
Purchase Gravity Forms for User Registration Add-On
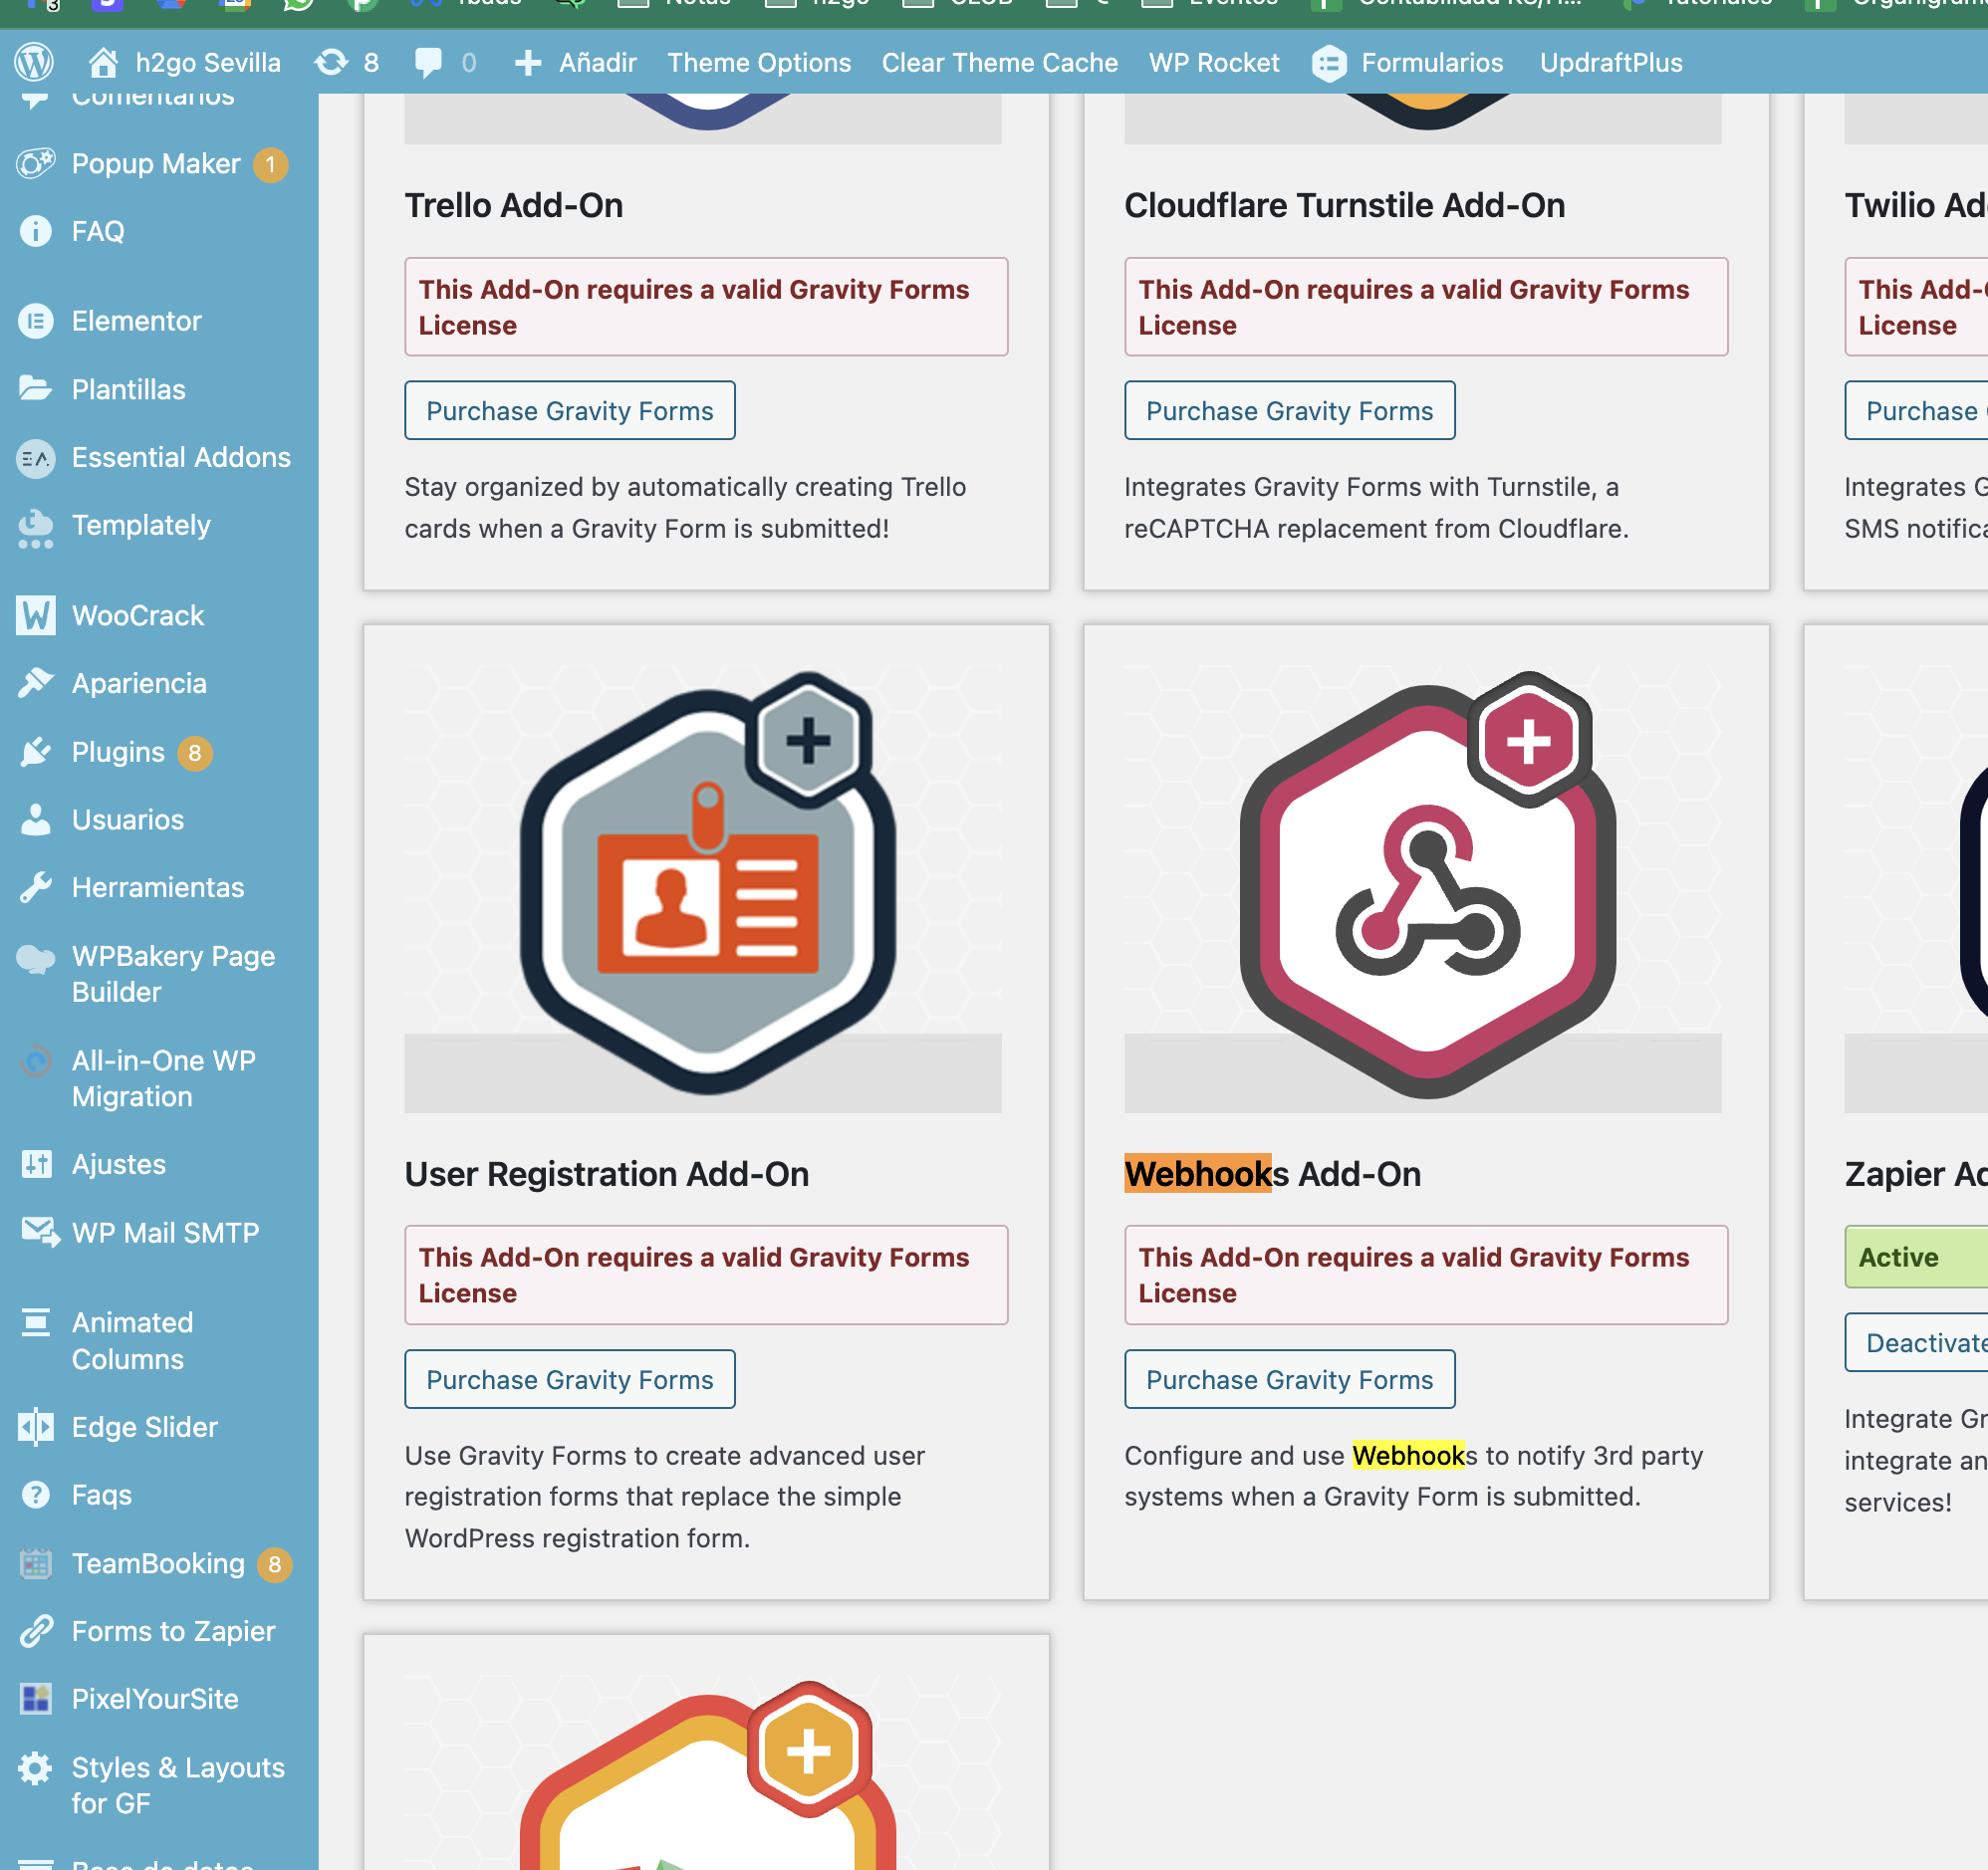coord(570,1380)
